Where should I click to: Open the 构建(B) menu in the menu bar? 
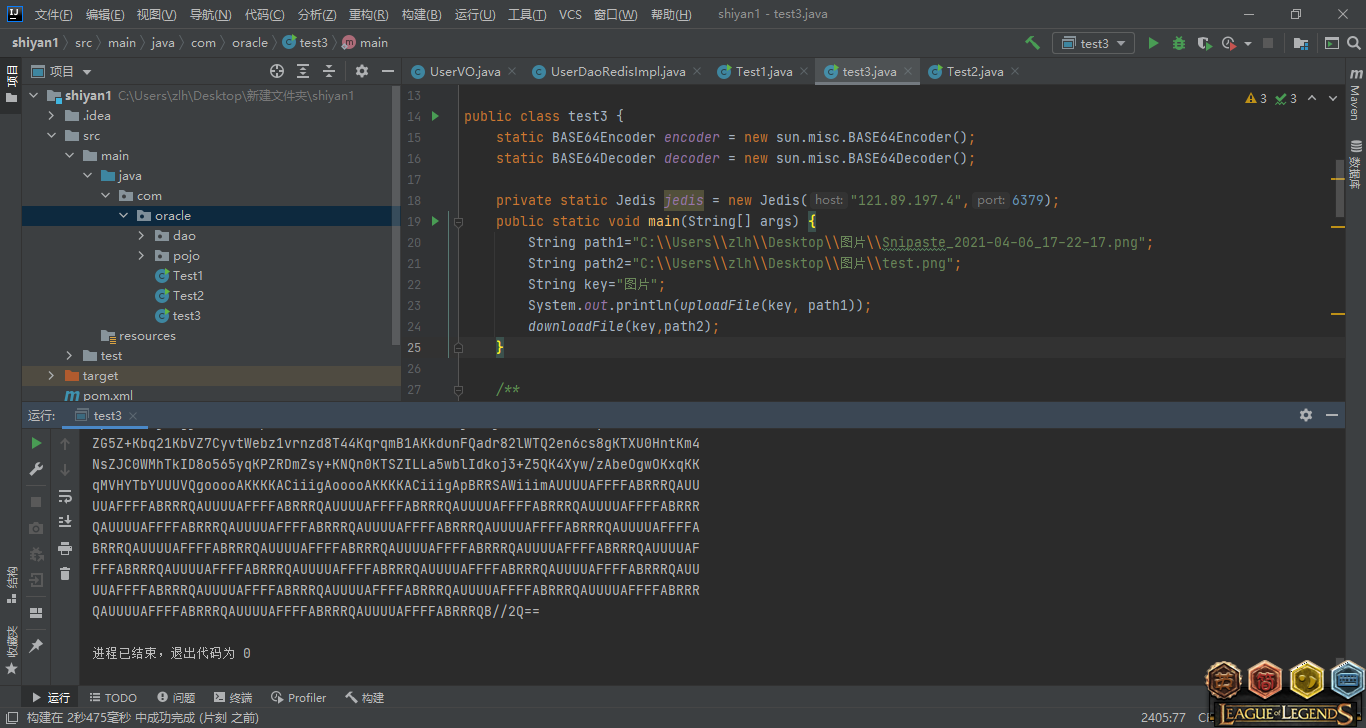(420, 15)
